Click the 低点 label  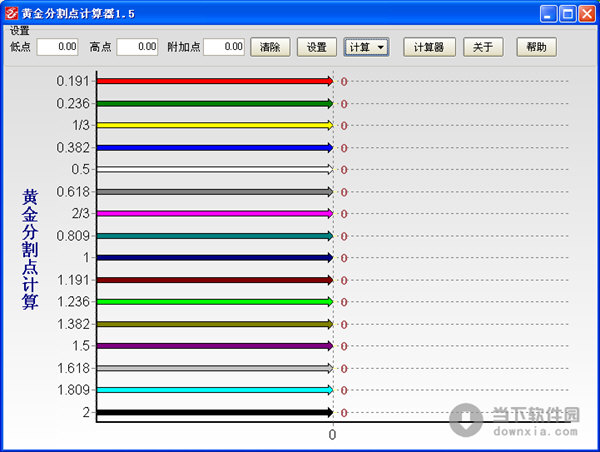pyautogui.click(x=20, y=47)
